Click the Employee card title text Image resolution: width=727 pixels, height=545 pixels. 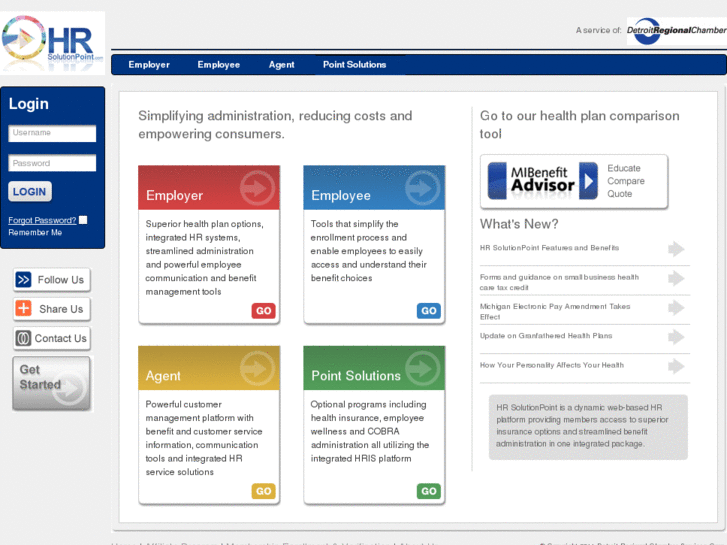[341, 195]
